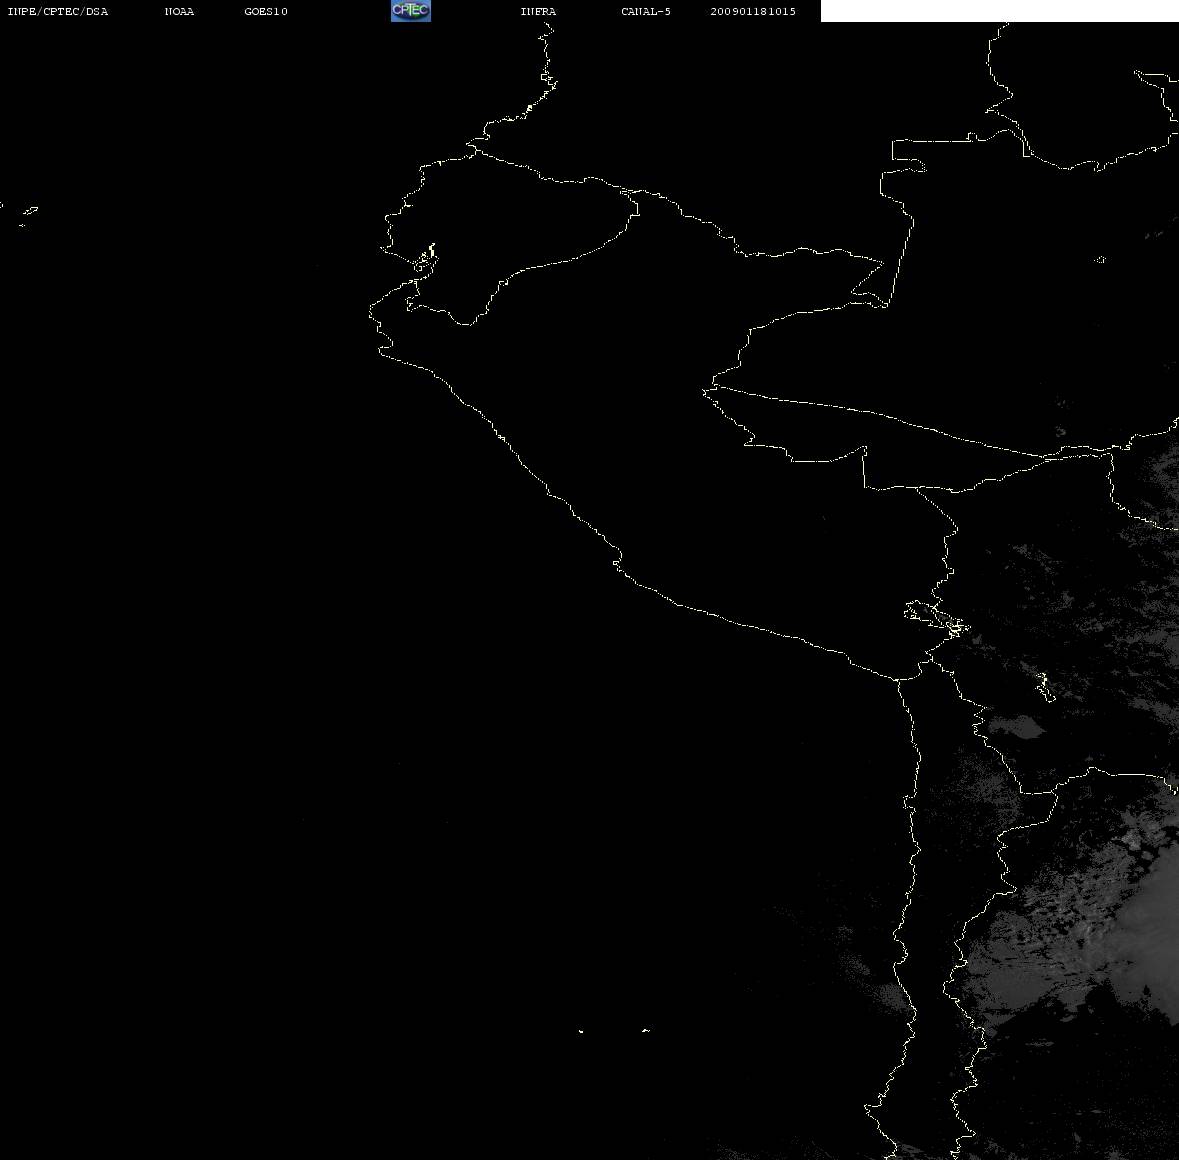Select the GOES10 satellite label

[266, 11]
